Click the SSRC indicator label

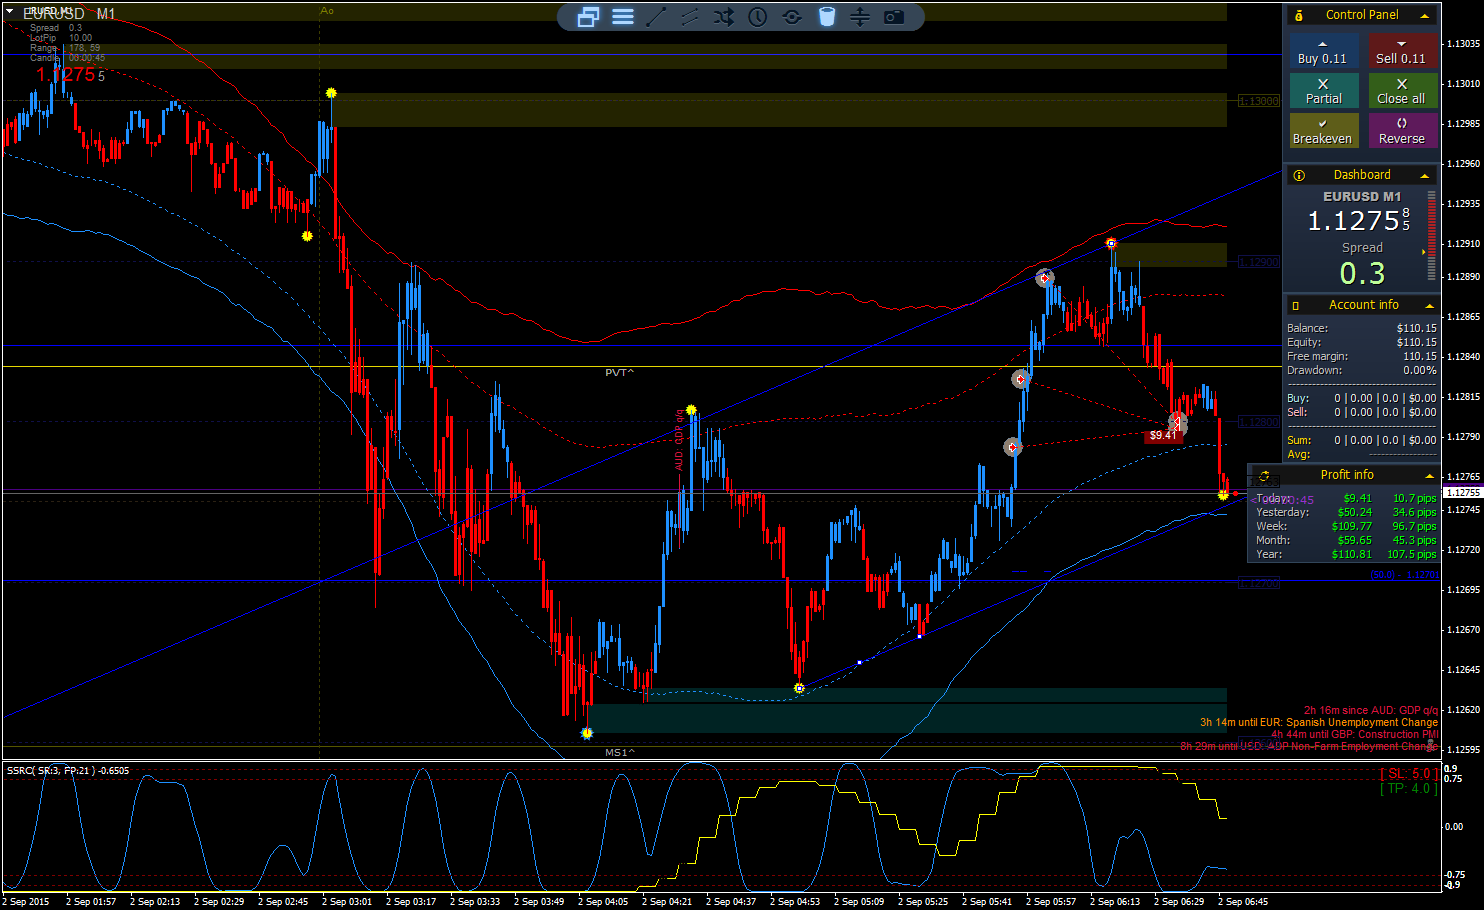pos(68,771)
